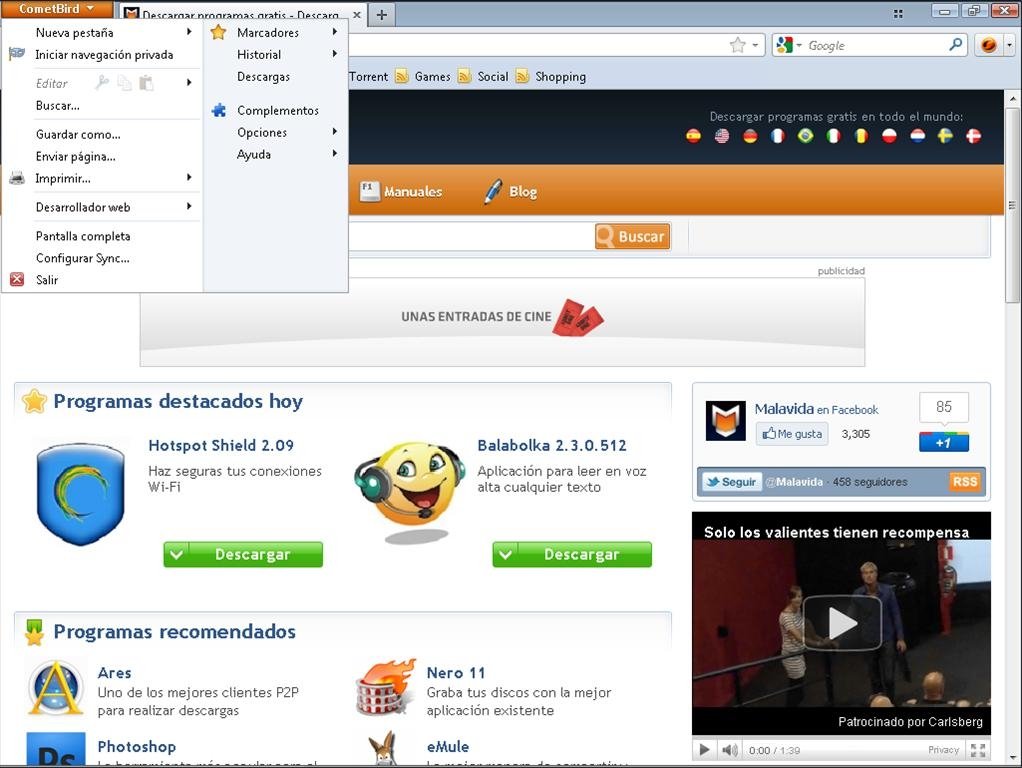The image size is (1022, 768).
Task: Expand the Nueva pestaña submenu arrow
Action: (189, 31)
